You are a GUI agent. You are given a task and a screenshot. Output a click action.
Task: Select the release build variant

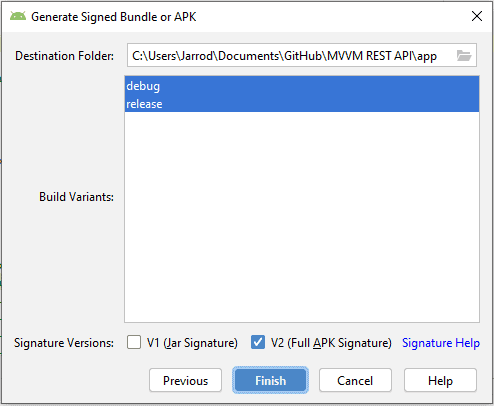coord(302,104)
